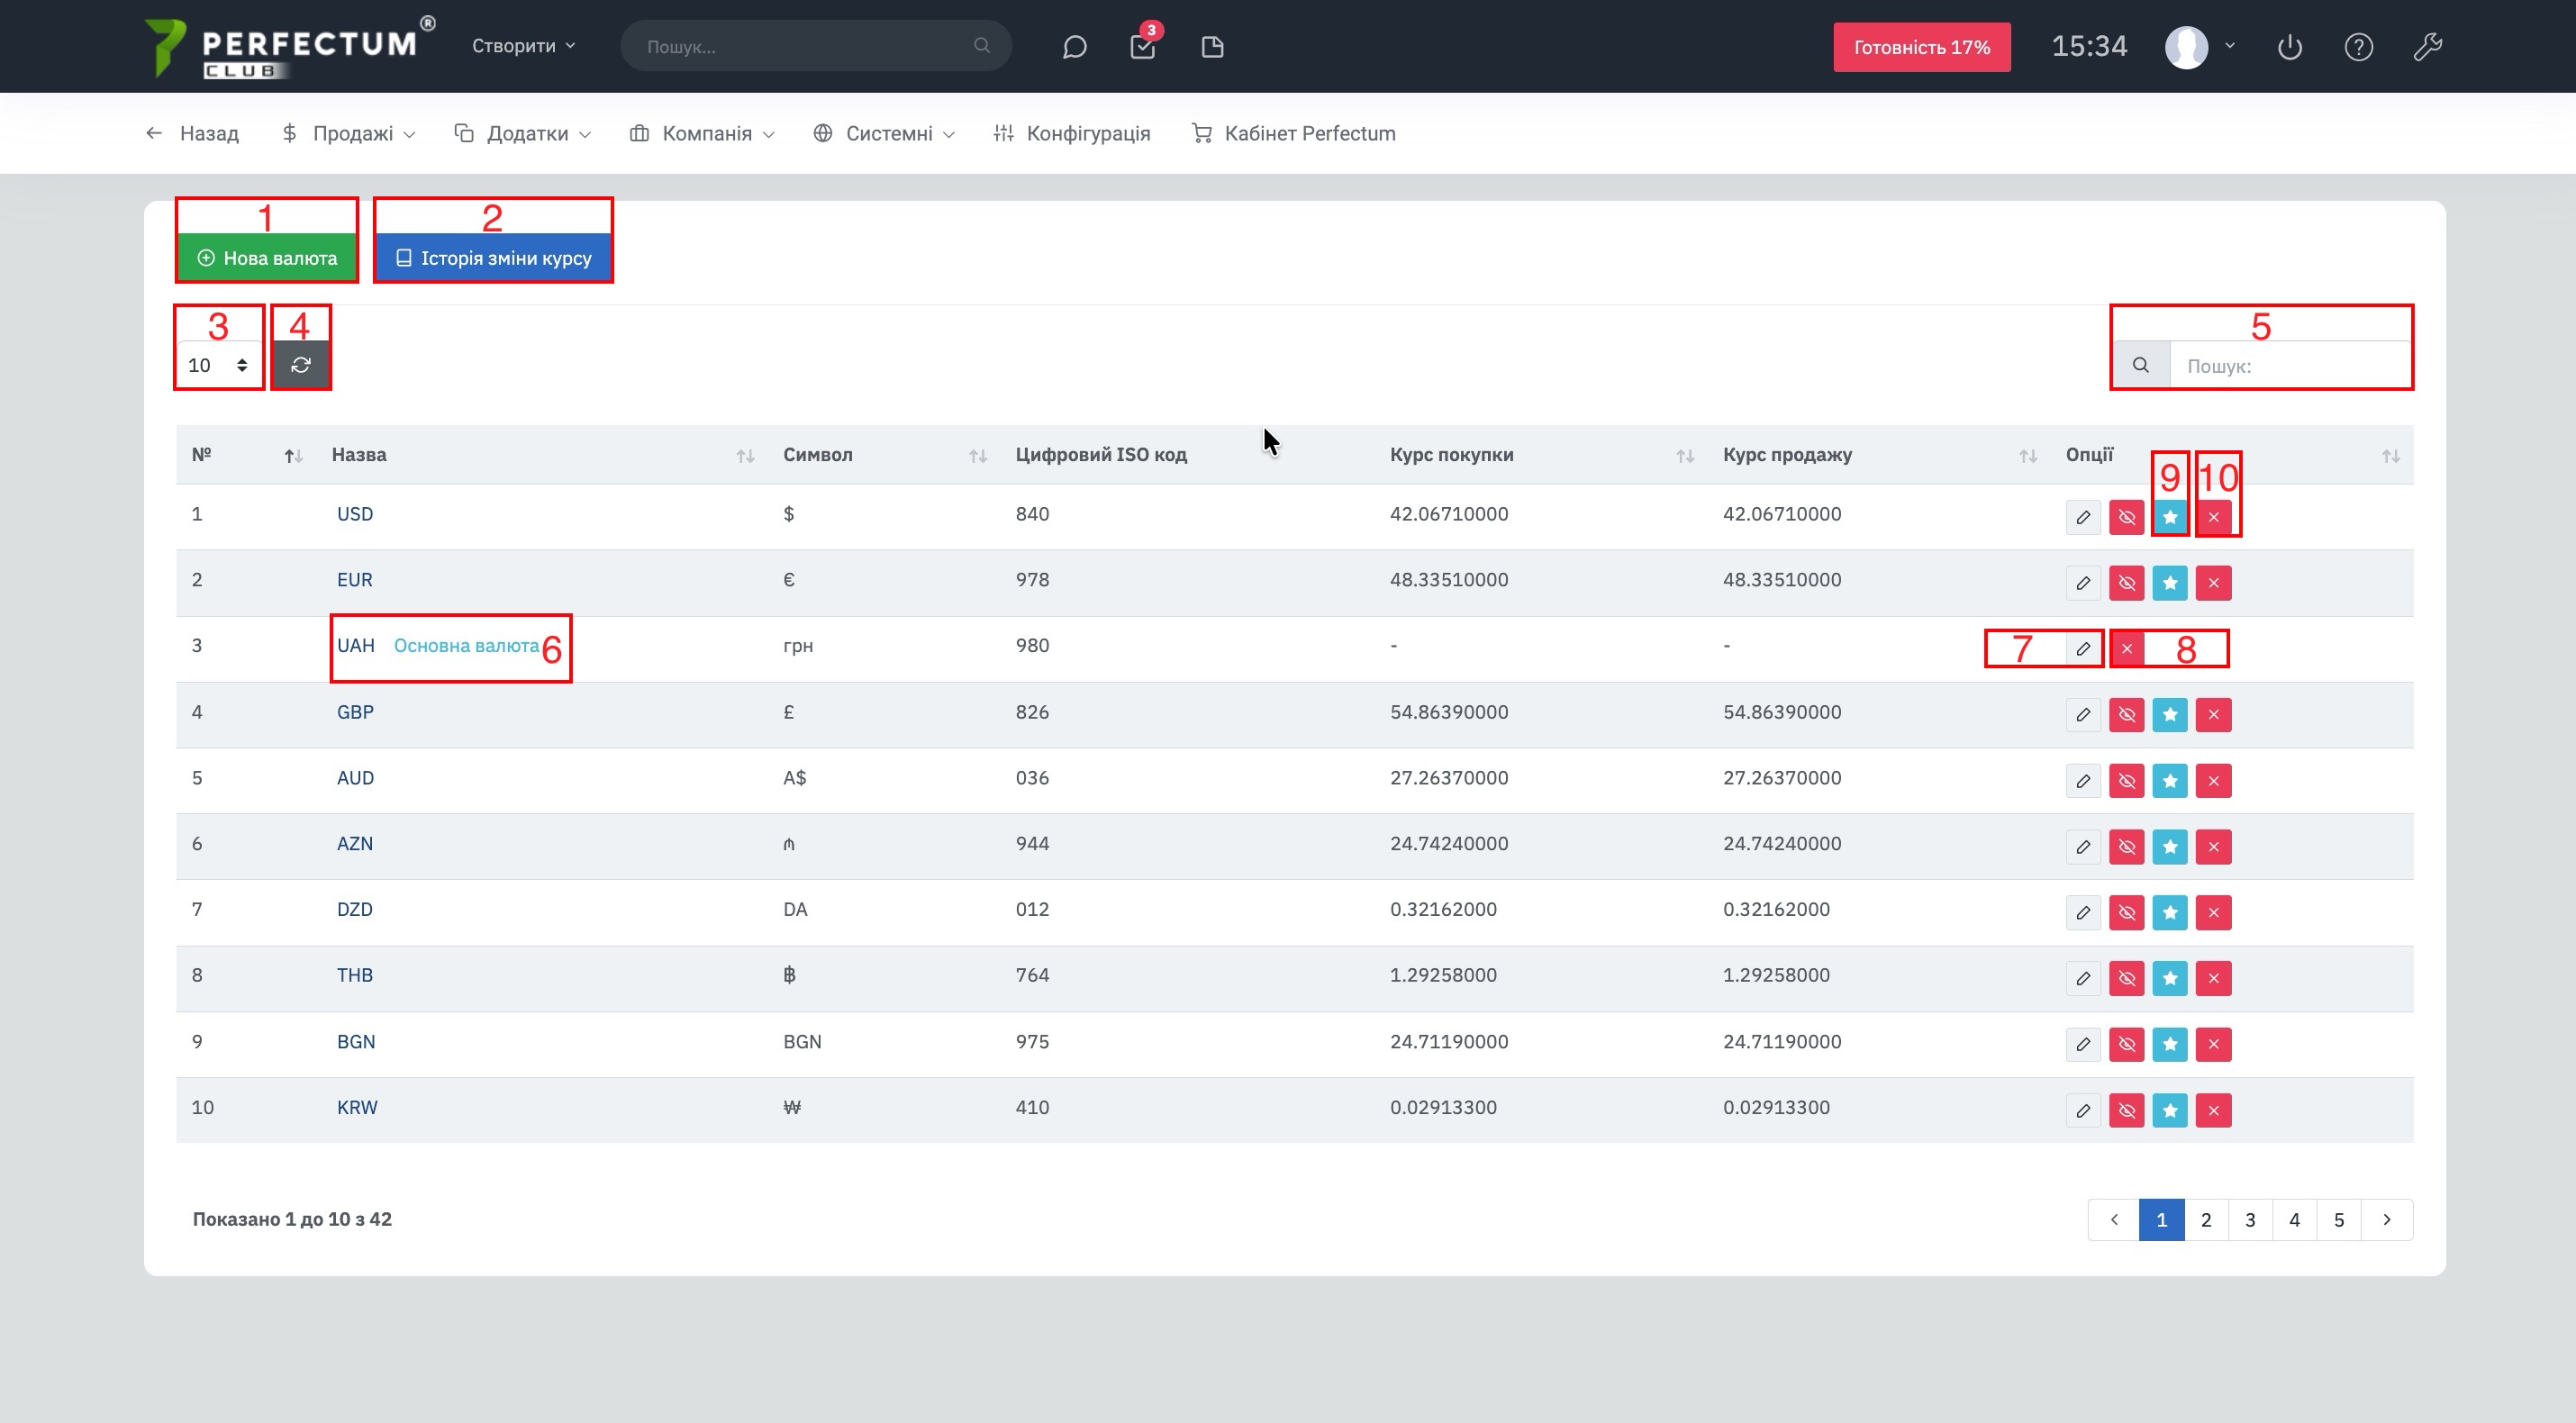Click the power timer icon
2576x1423 pixels.
[2289, 47]
